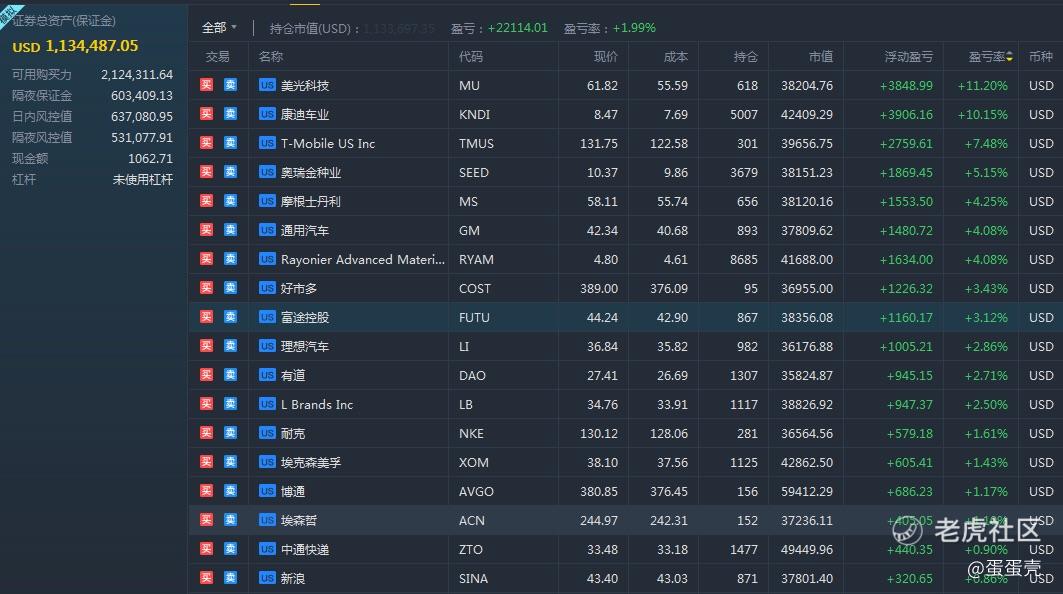Click the buy icon for ACN
1063x594 pixels.
[x=207, y=520]
